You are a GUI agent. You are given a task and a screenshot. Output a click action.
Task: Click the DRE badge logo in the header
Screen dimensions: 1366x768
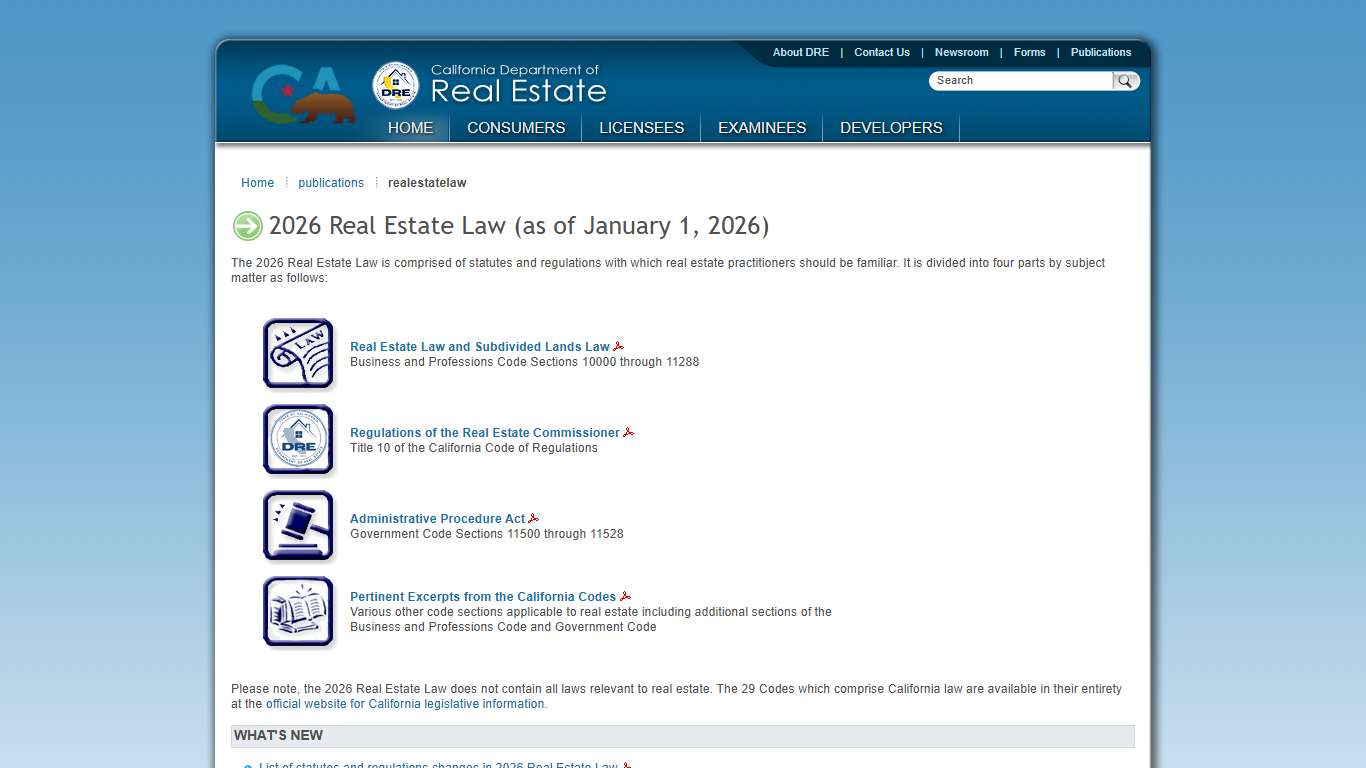point(394,86)
